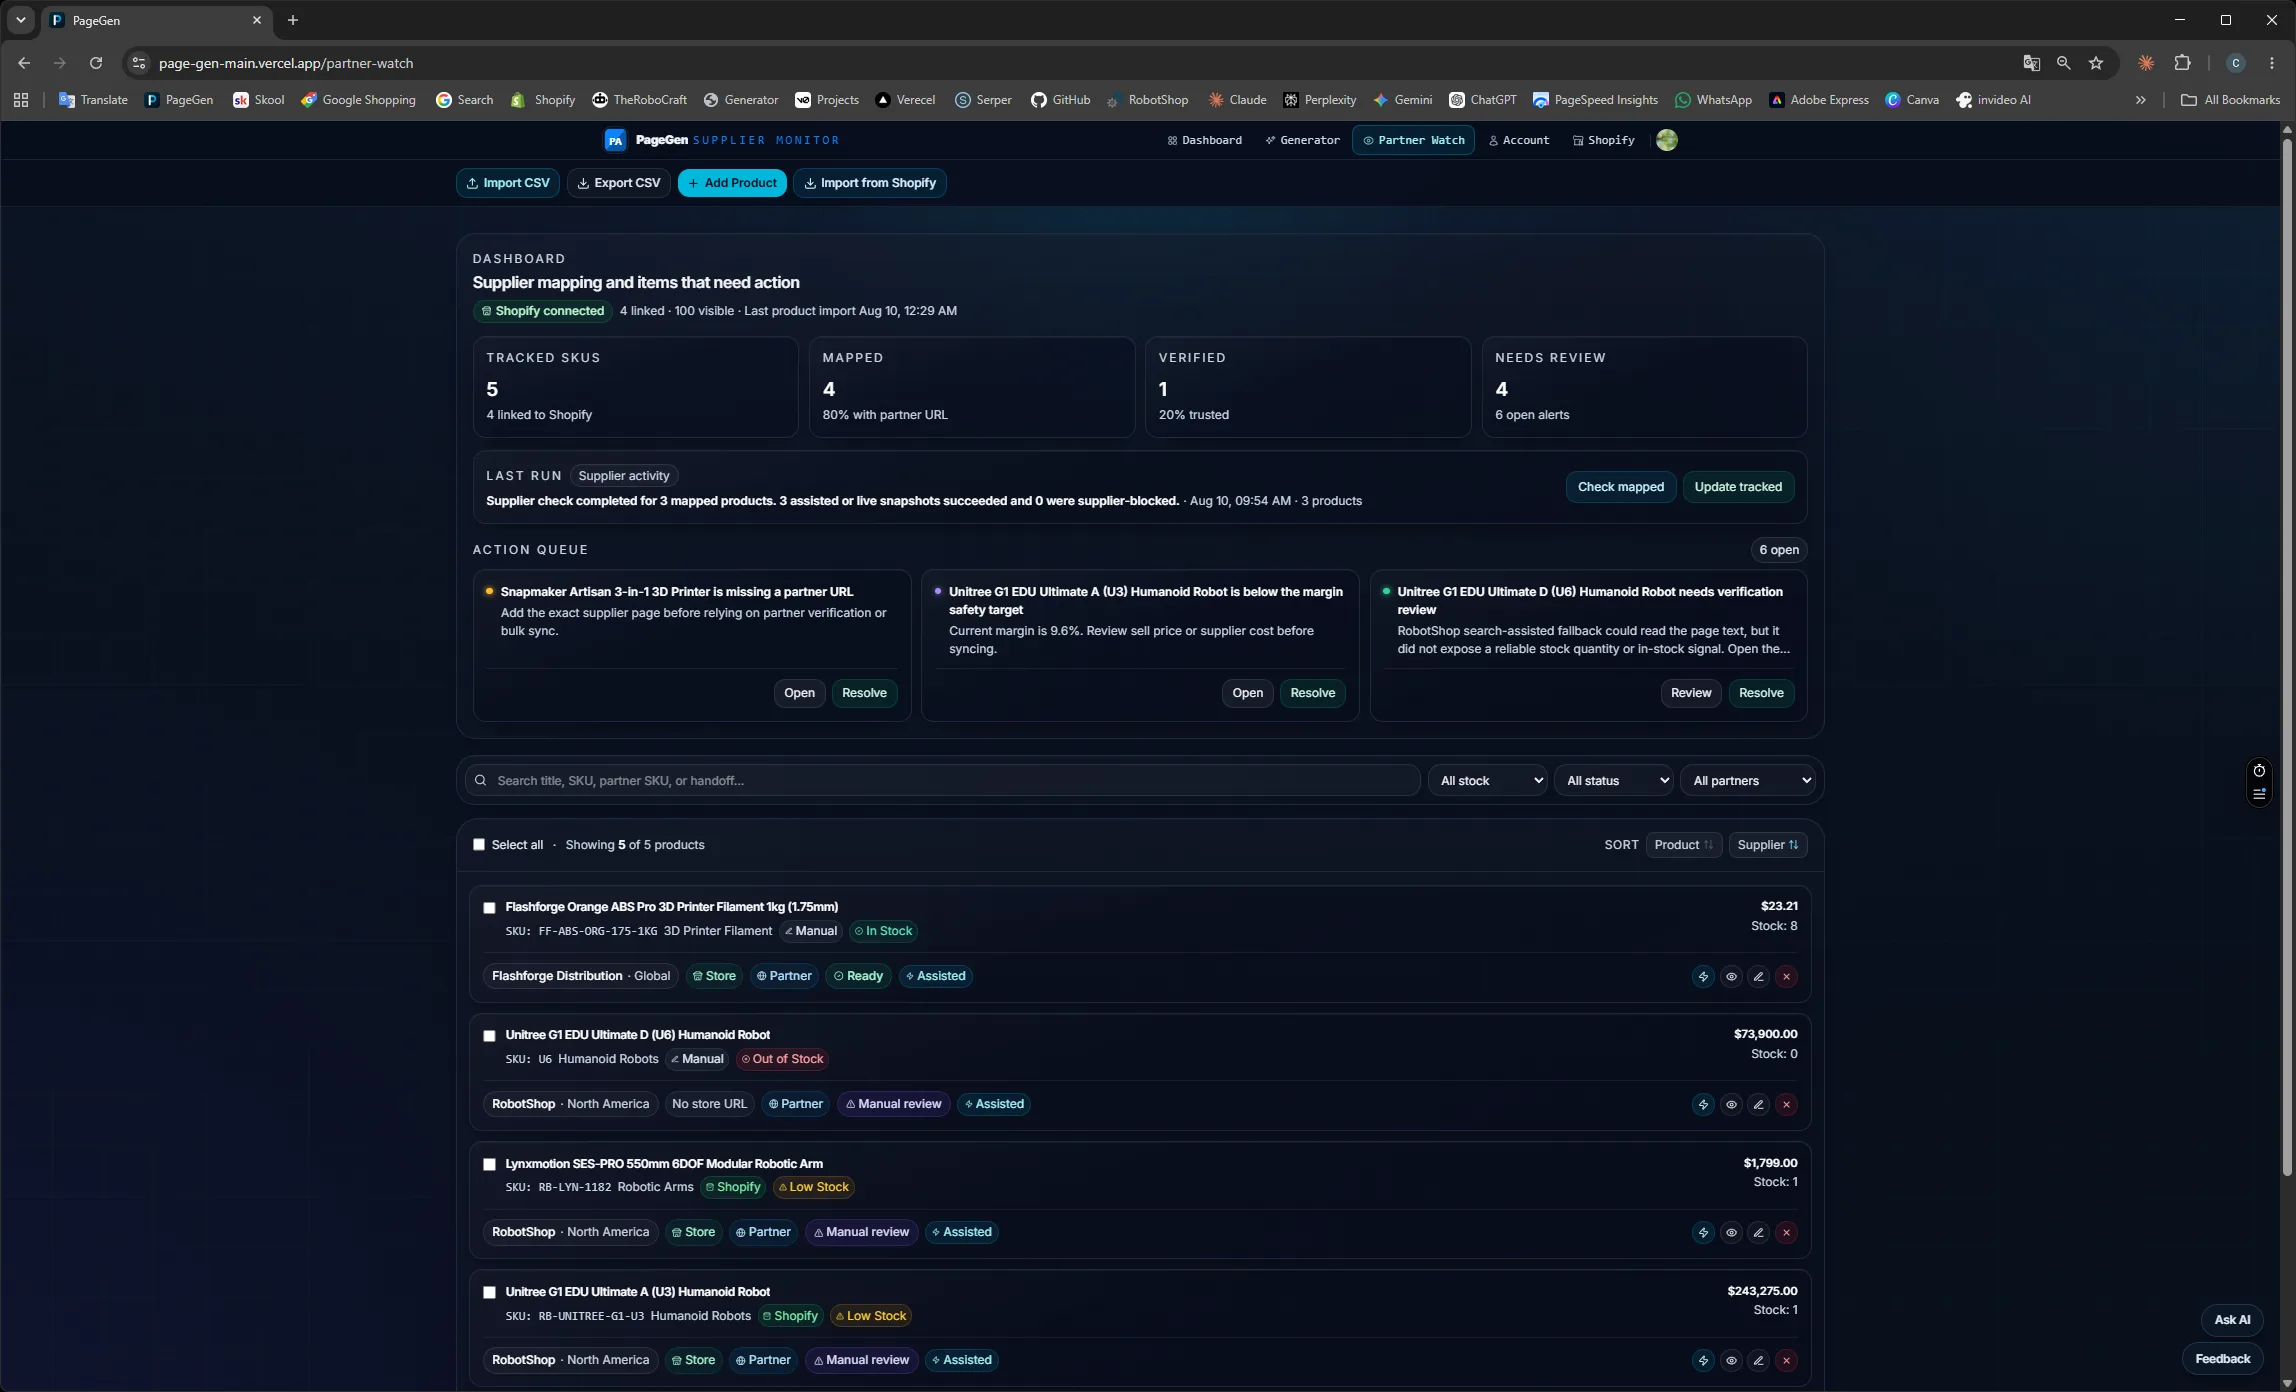
Task: Click the browser extensions puzzle icon
Action: coord(2183,63)
